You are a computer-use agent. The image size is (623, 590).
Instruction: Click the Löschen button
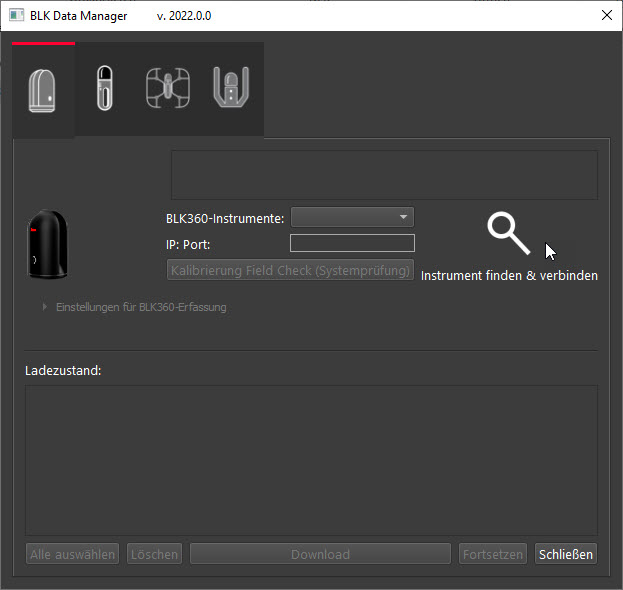[154, 554]
